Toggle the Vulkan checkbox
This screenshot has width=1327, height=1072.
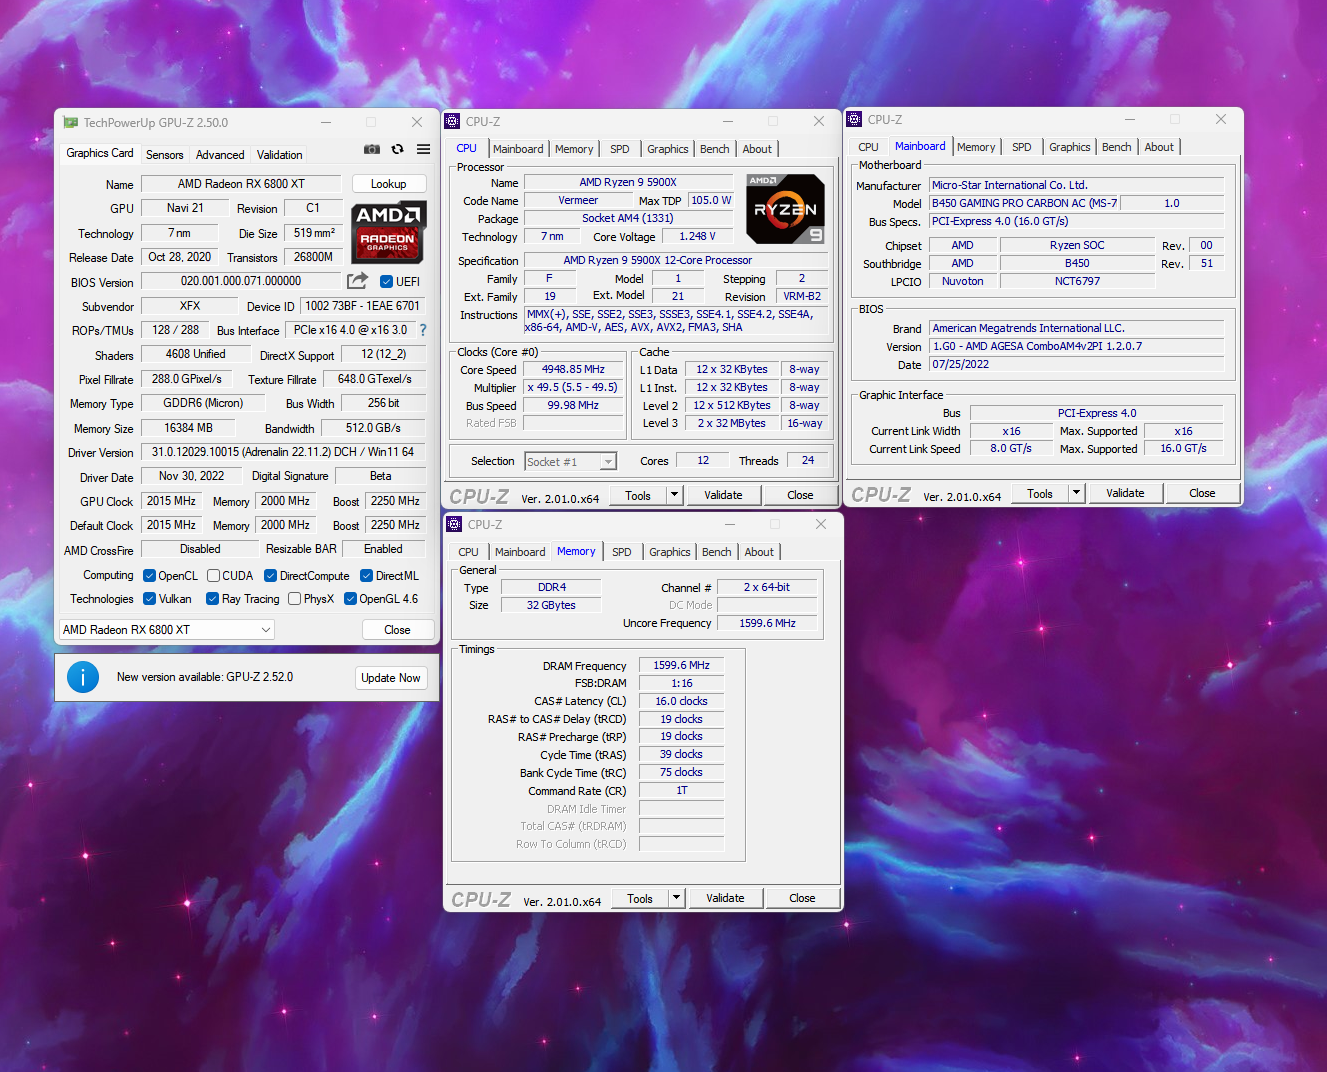pos(149,599)
